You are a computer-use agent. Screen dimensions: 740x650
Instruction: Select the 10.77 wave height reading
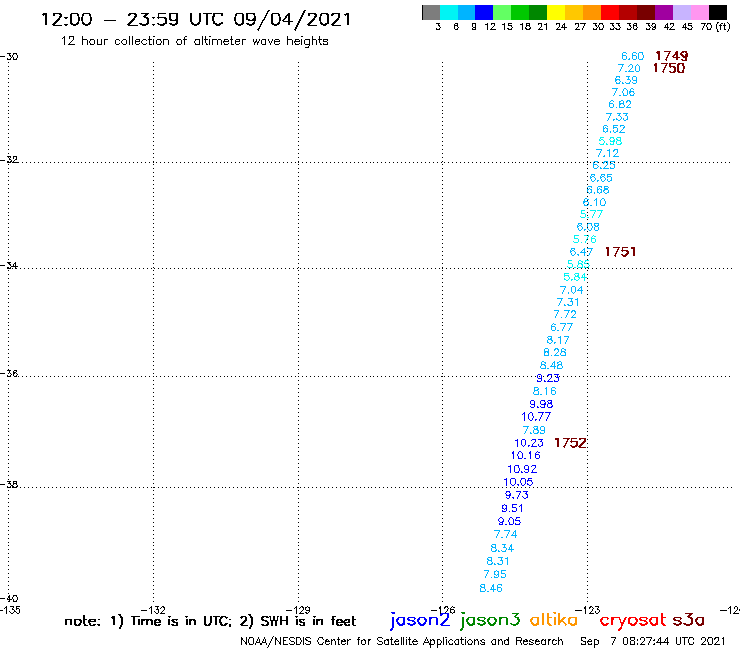[536, 417]
